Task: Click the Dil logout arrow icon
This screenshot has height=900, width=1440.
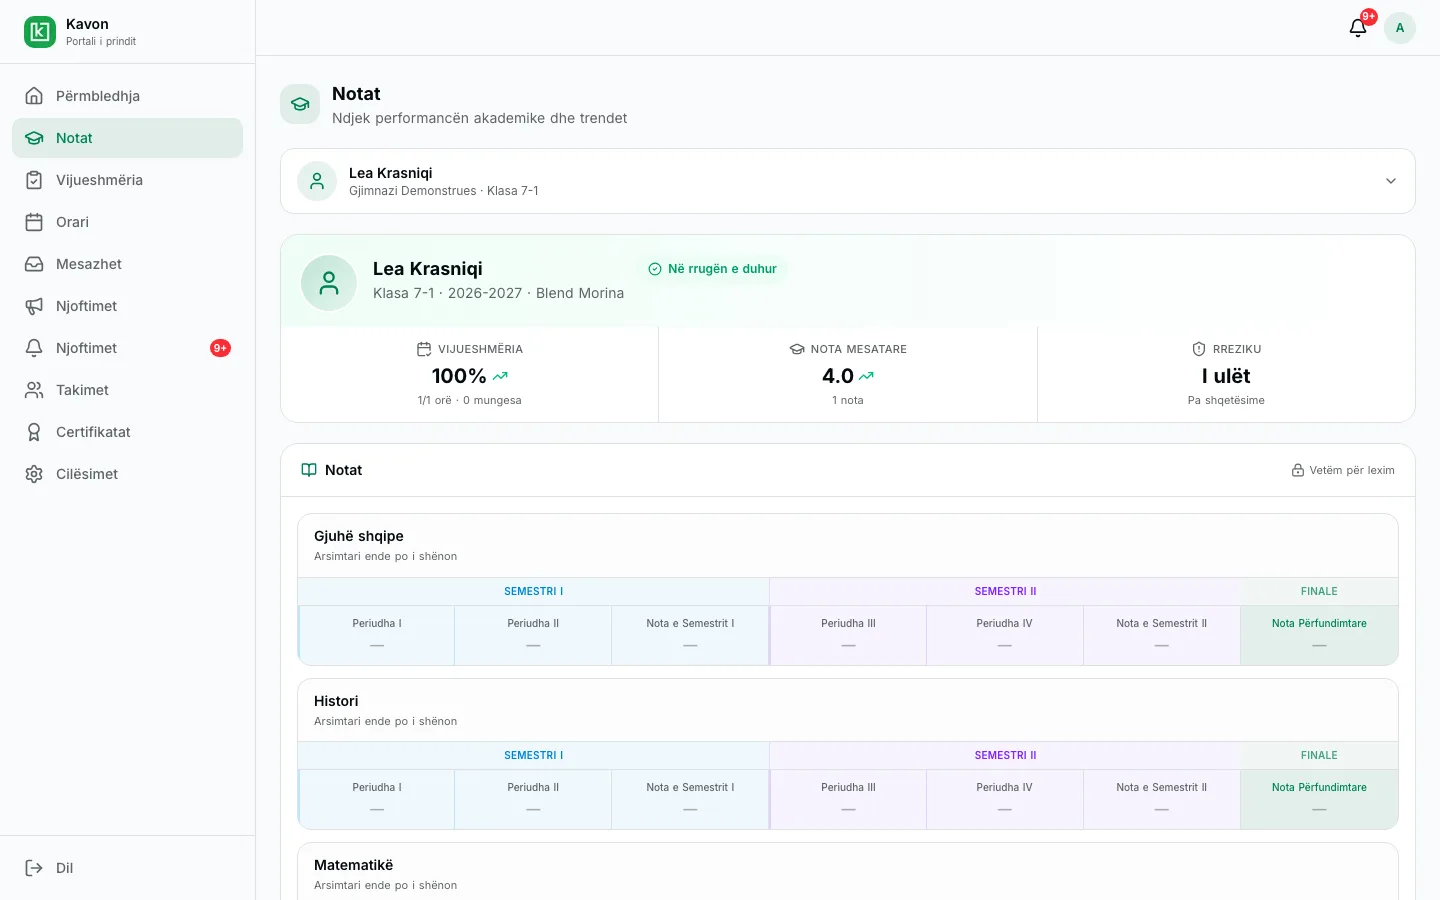Action: [x=34, y=868]
